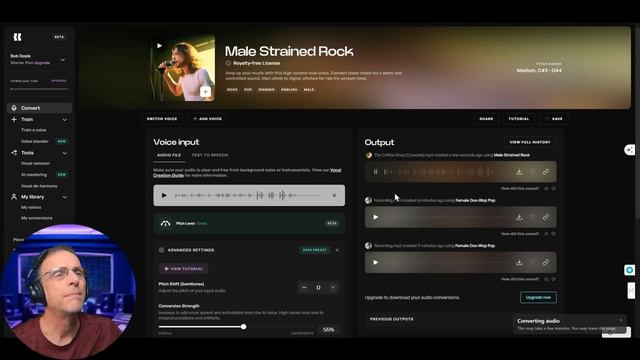Remove the uploaded voice input audio
Screen dimensions: 640x360
[334, 196]
